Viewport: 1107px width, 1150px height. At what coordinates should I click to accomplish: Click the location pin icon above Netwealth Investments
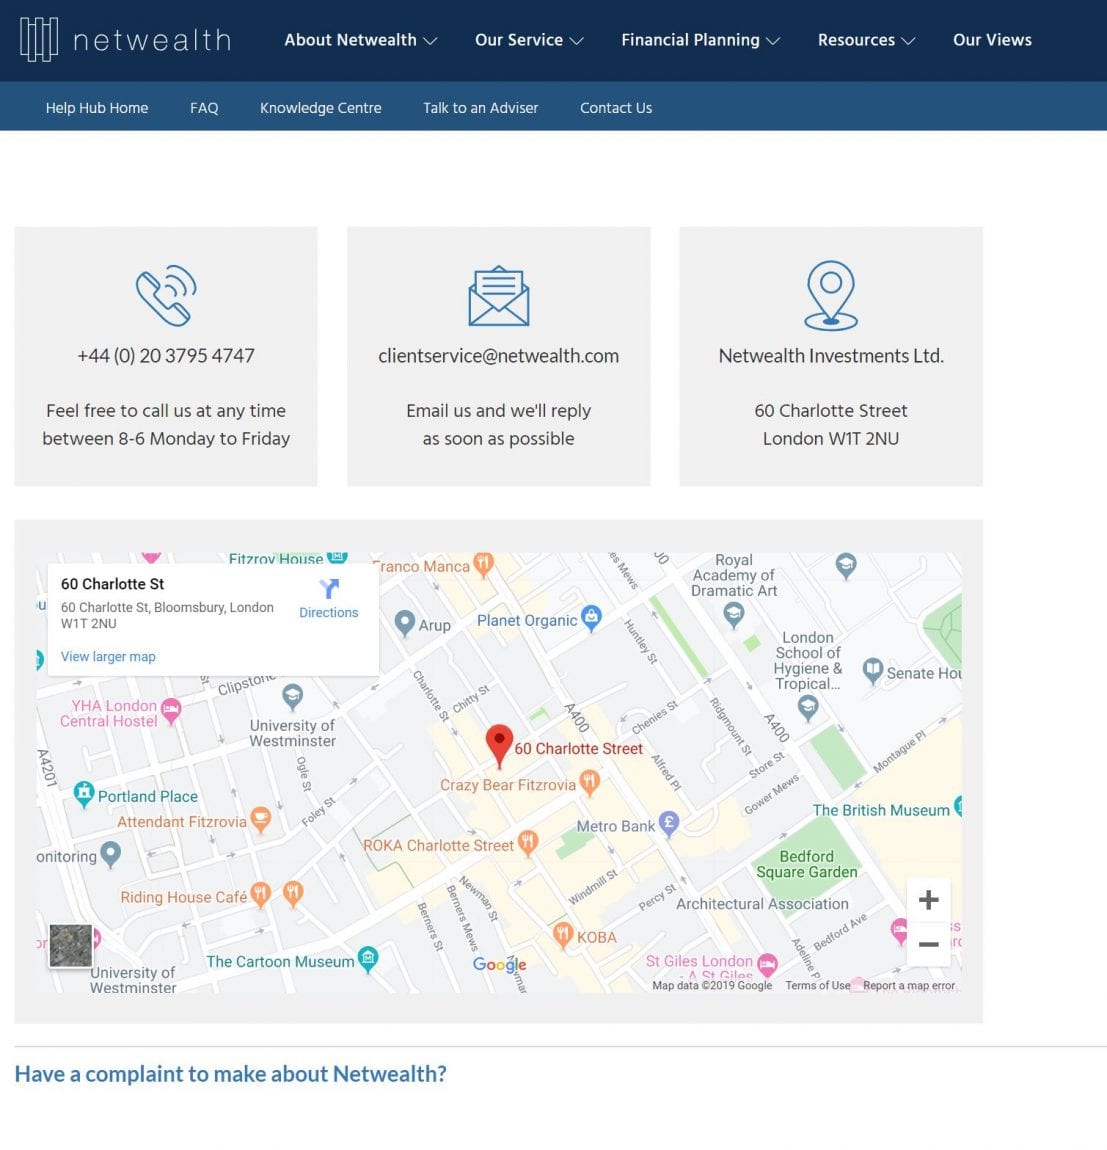(831, 296)
